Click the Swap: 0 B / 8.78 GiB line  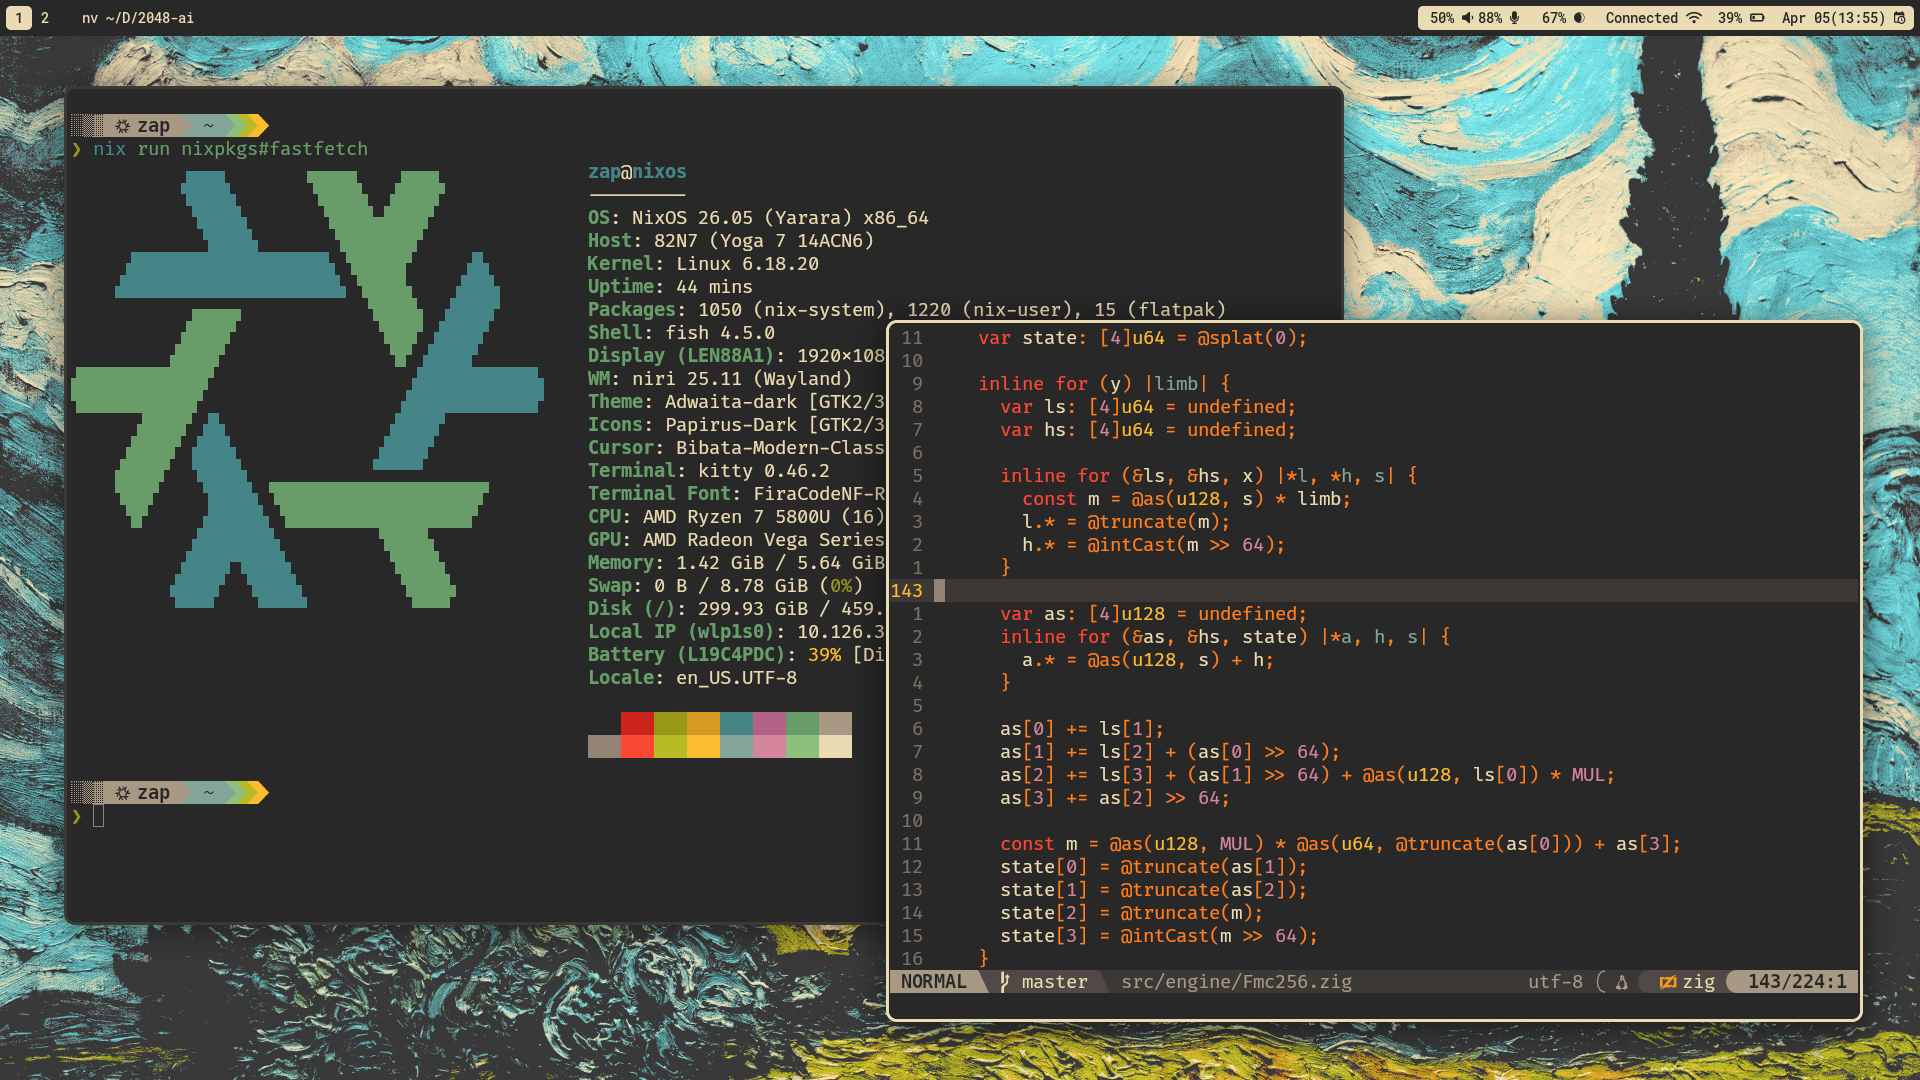[x=725, y=586]
